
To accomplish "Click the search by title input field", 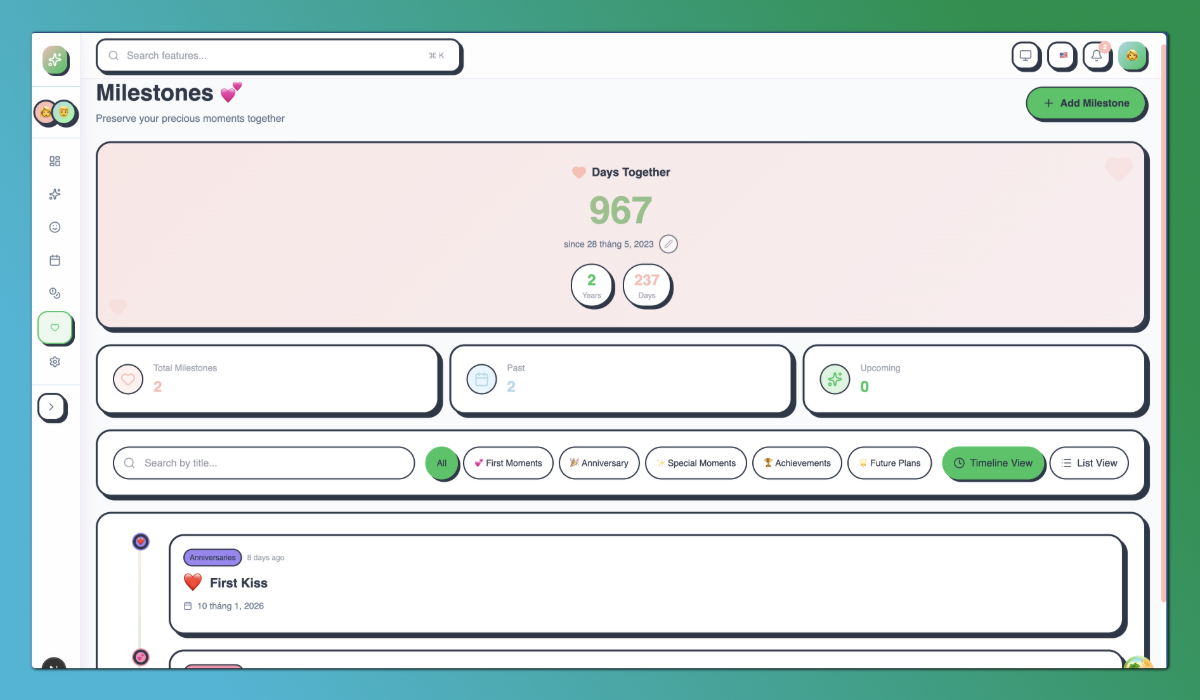I will 263,463.
